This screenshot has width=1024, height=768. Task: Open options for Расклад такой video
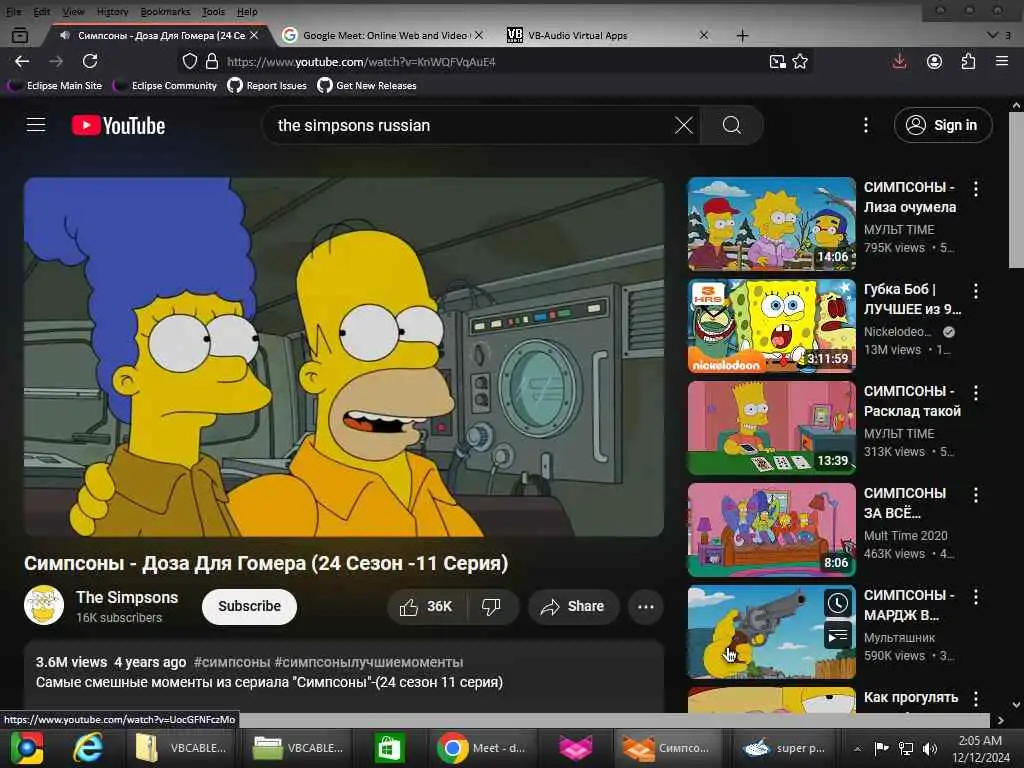point(976,393)
